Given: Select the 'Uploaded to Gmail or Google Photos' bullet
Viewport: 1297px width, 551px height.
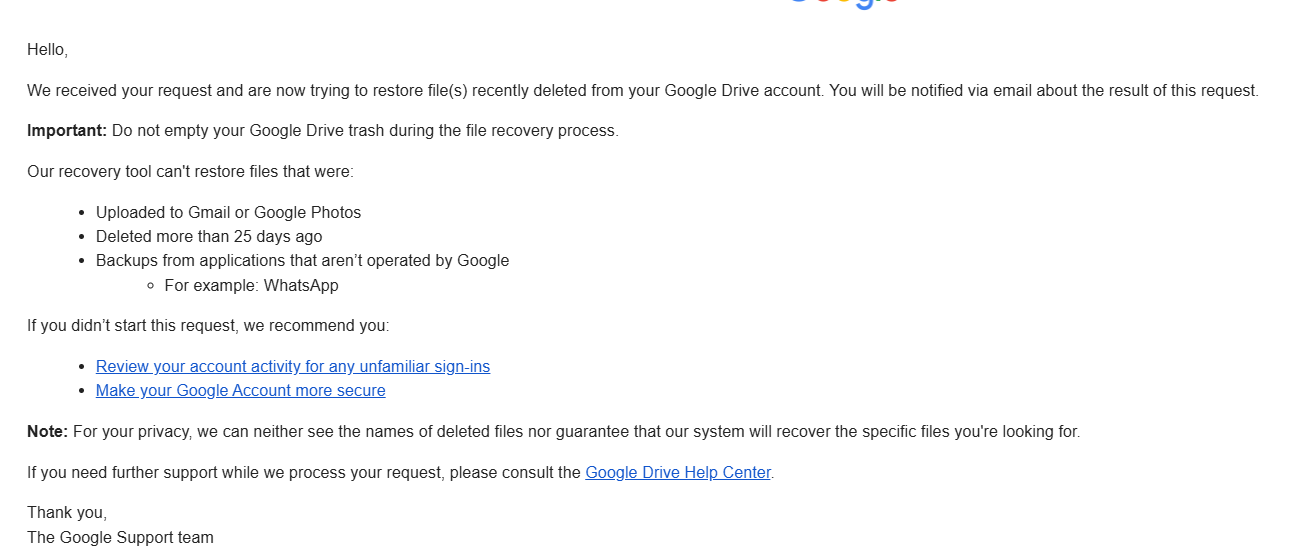Looking at the screenshot, I should pyautogui.click(x=228, y=212).
